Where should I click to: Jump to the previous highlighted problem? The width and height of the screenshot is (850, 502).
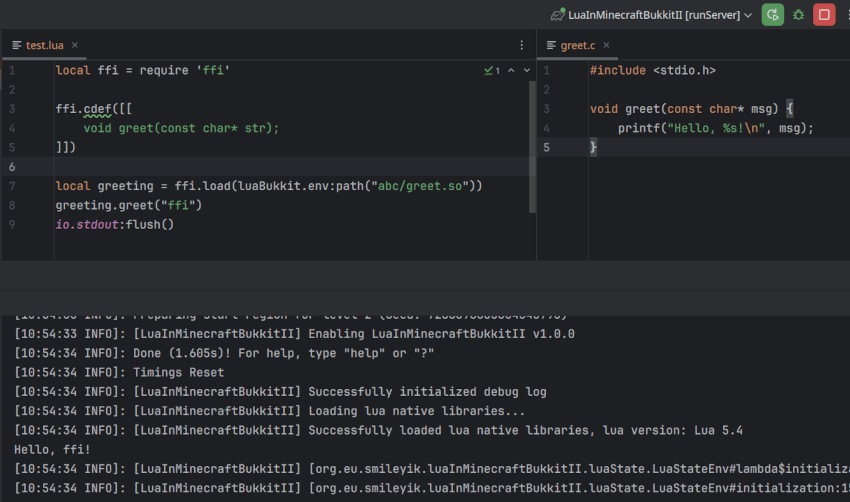(511, 70)
